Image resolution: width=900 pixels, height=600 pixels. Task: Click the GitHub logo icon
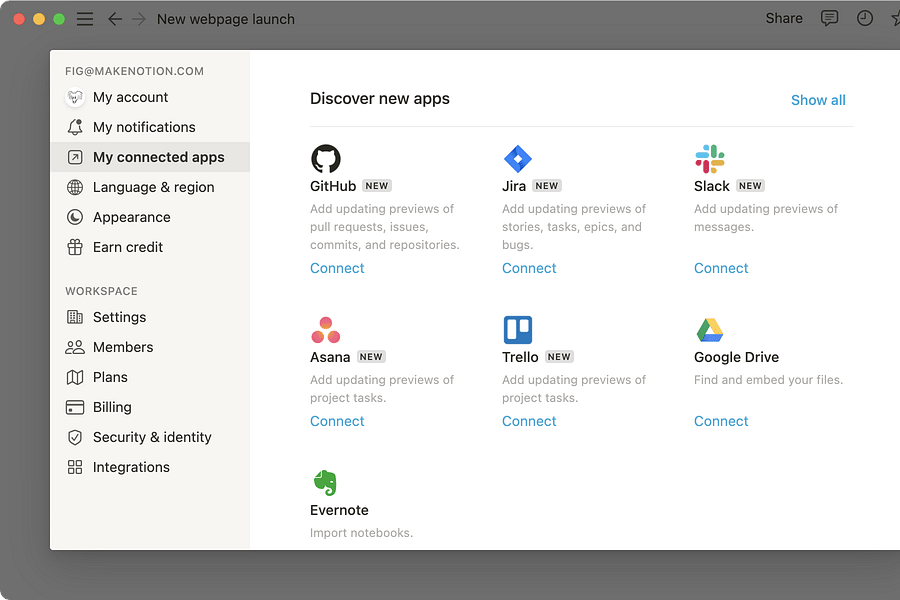326,158
